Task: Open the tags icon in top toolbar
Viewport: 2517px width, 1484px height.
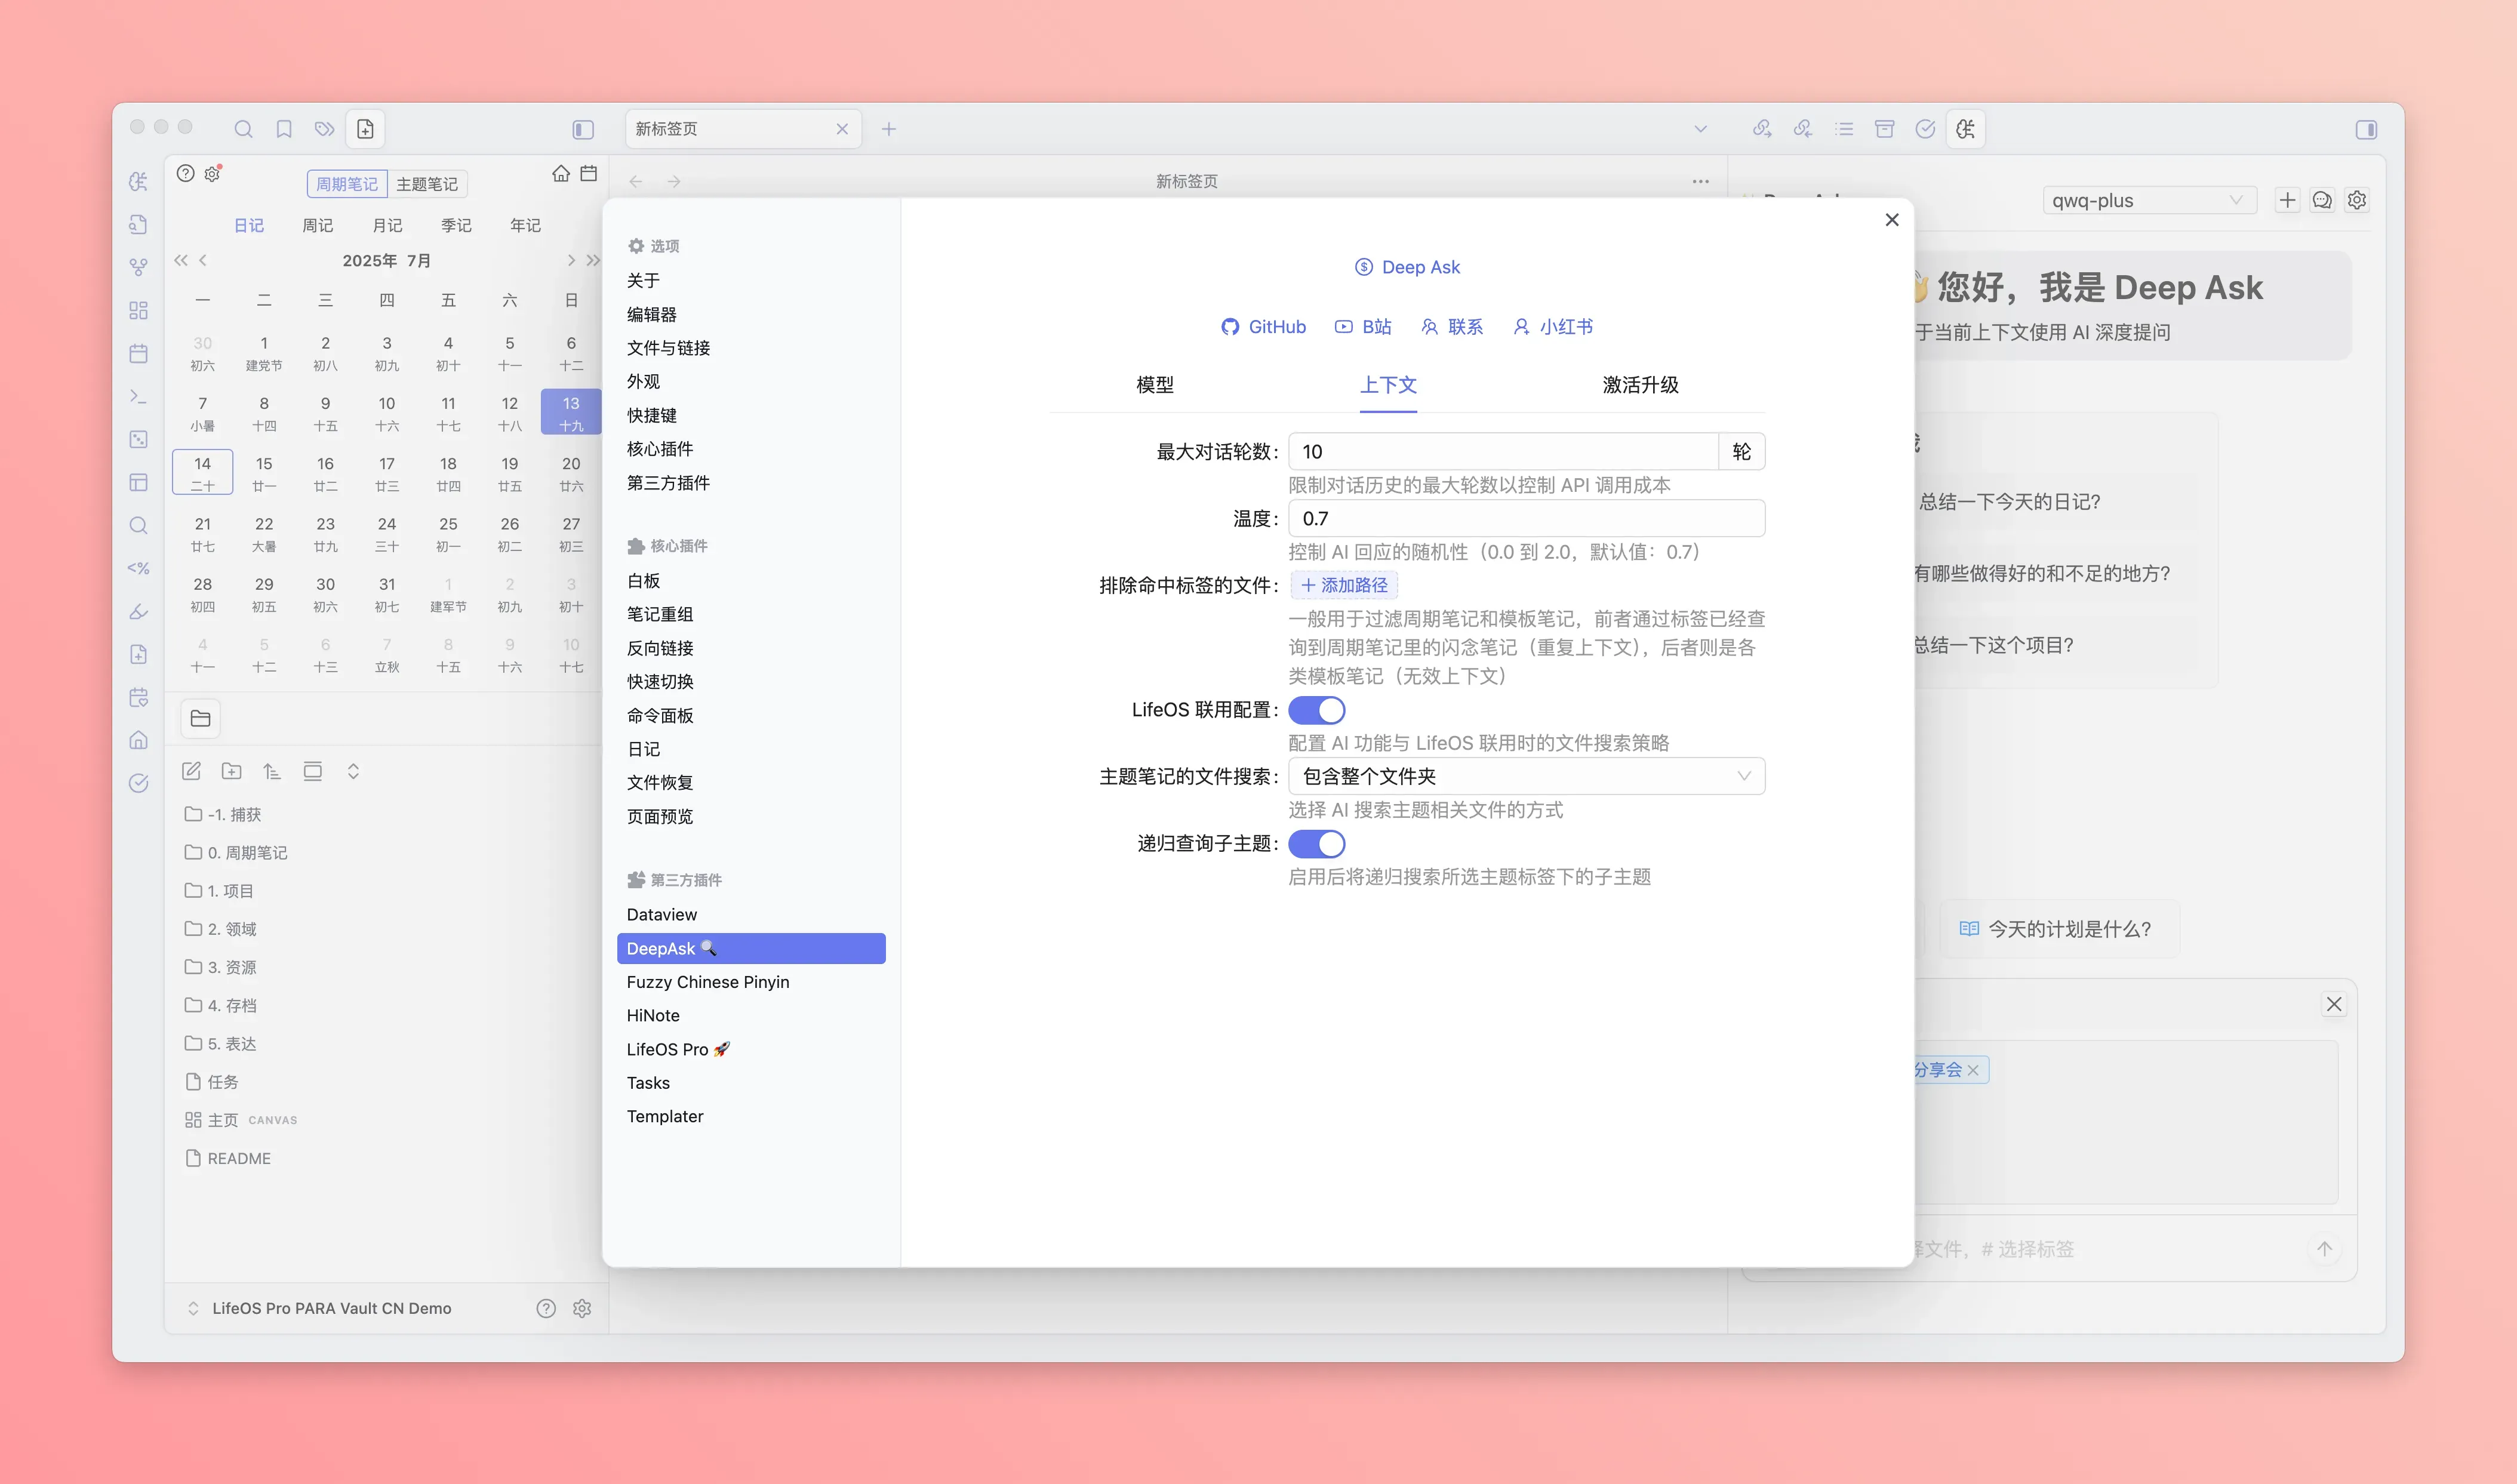Action: tap(324, 129)
